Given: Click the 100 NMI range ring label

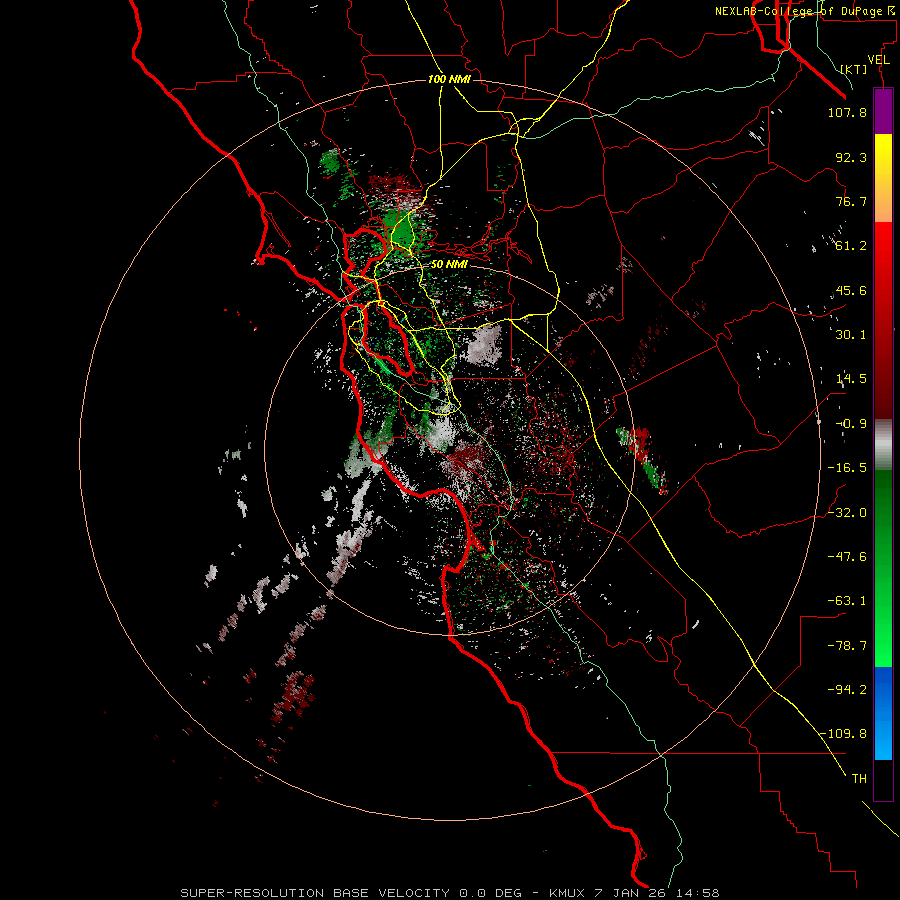Looking at the screenshot, I should [x=449, y=79].
